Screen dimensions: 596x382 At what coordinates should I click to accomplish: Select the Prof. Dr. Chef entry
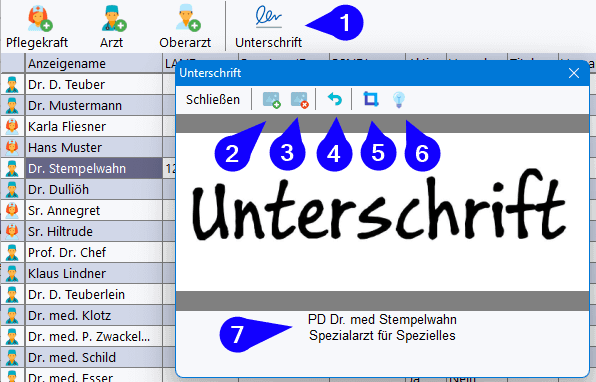[94, 252]
